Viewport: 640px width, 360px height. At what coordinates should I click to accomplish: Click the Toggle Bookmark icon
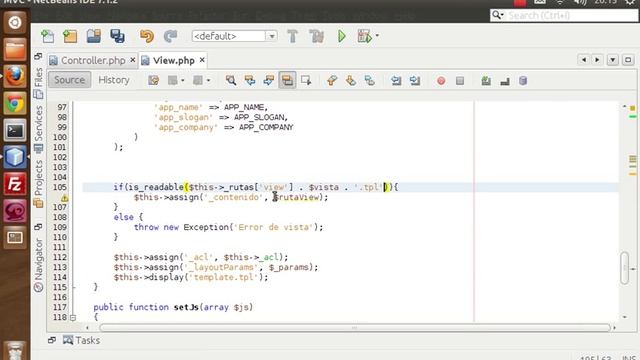pos(370,80)
